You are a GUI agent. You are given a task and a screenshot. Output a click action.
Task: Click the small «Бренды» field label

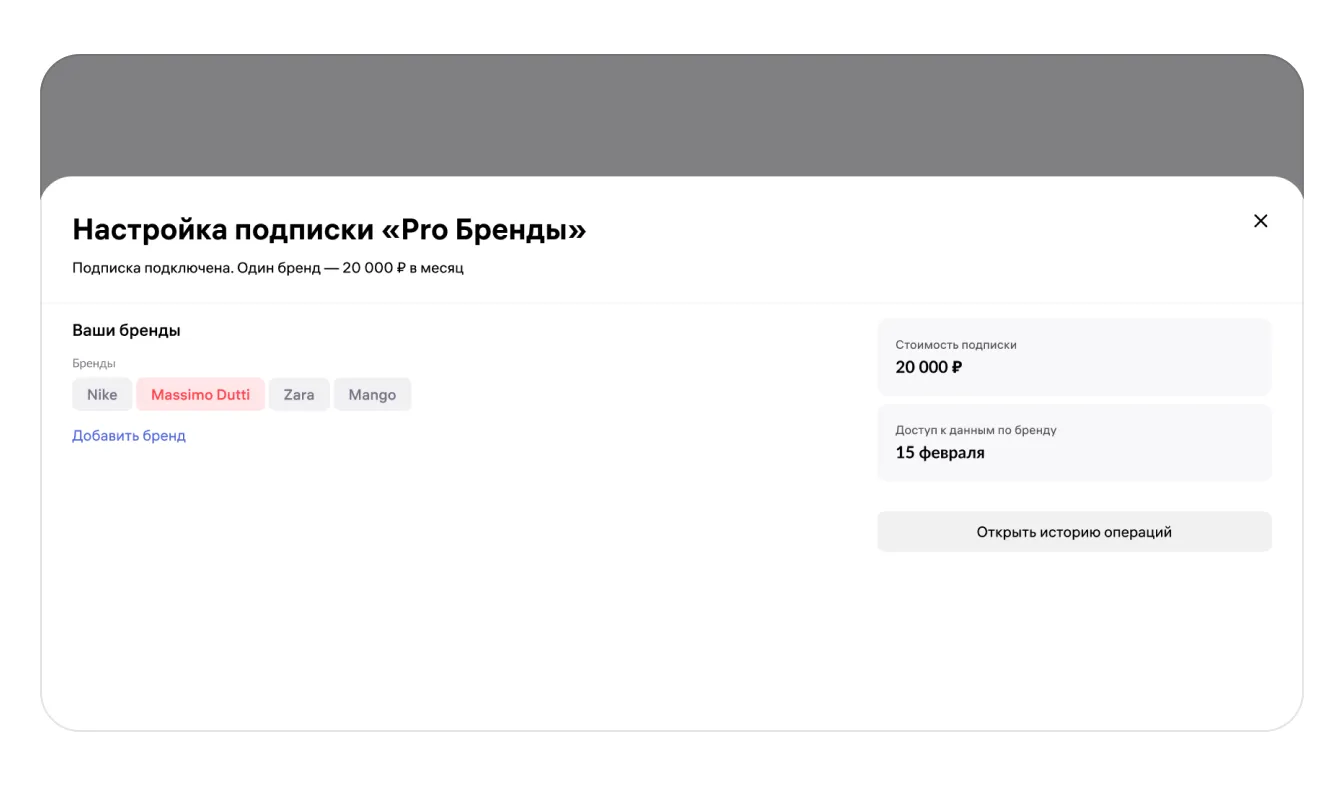[94, 363]
